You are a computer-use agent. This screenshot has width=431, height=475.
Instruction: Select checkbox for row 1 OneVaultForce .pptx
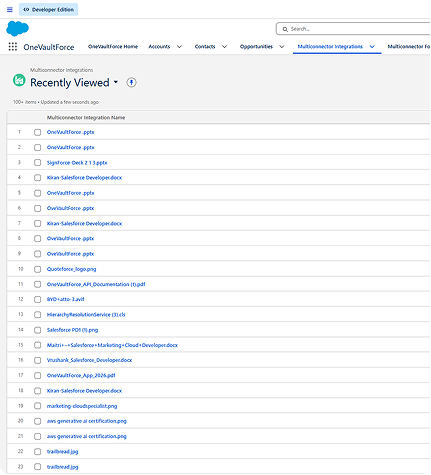(x=37, y=132)
